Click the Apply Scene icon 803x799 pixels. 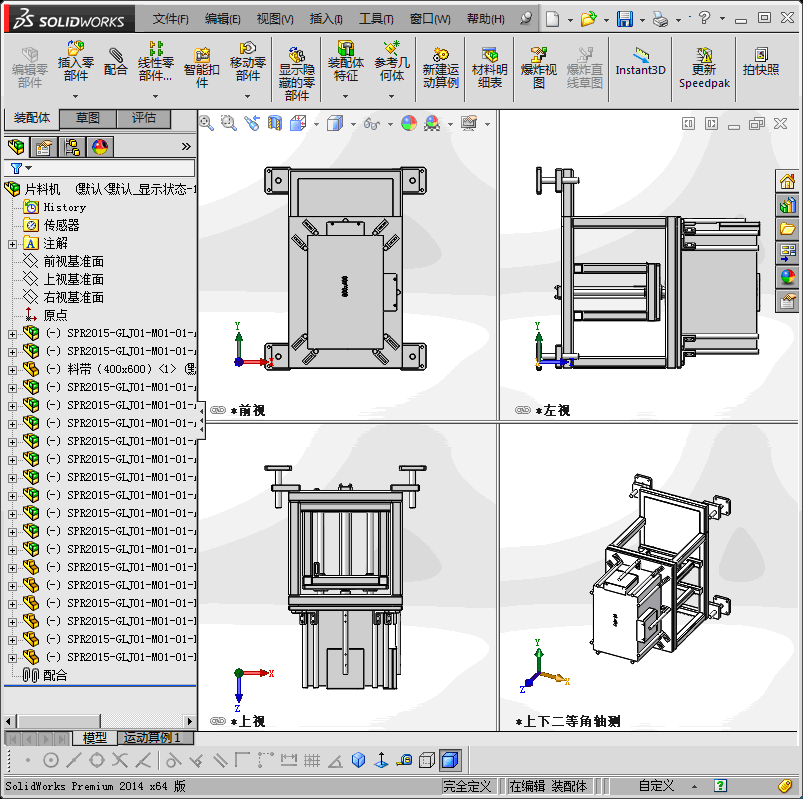(432, 123)
